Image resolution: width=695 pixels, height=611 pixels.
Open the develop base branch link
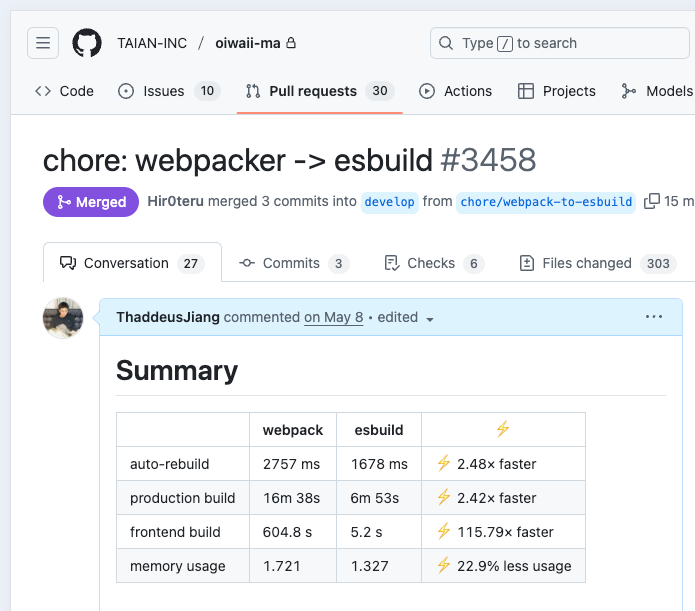[390, 202]
